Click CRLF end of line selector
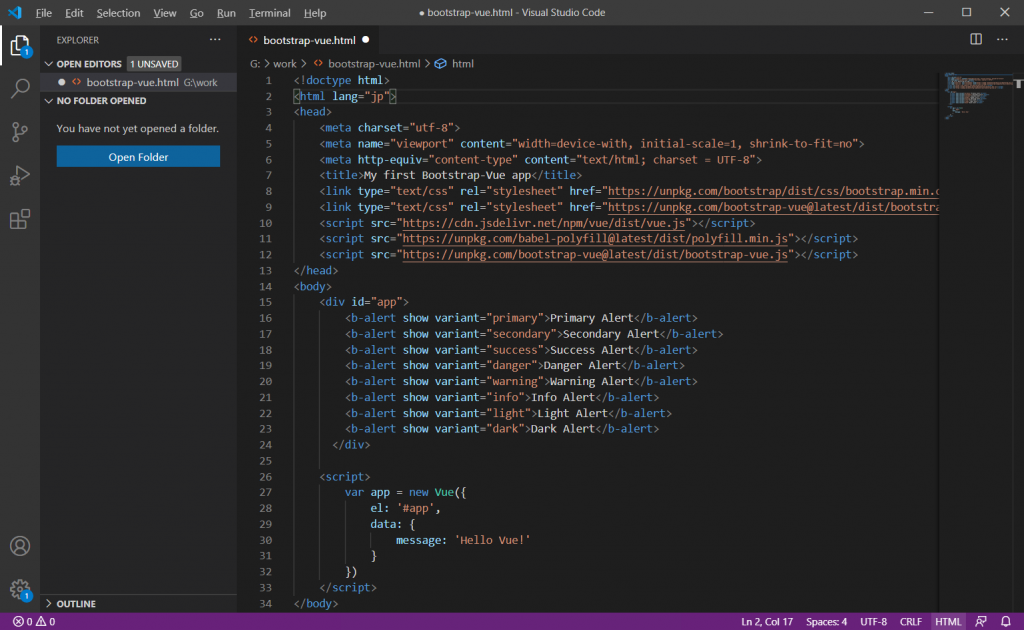1024x630 pixels. [x=910, y=622]
